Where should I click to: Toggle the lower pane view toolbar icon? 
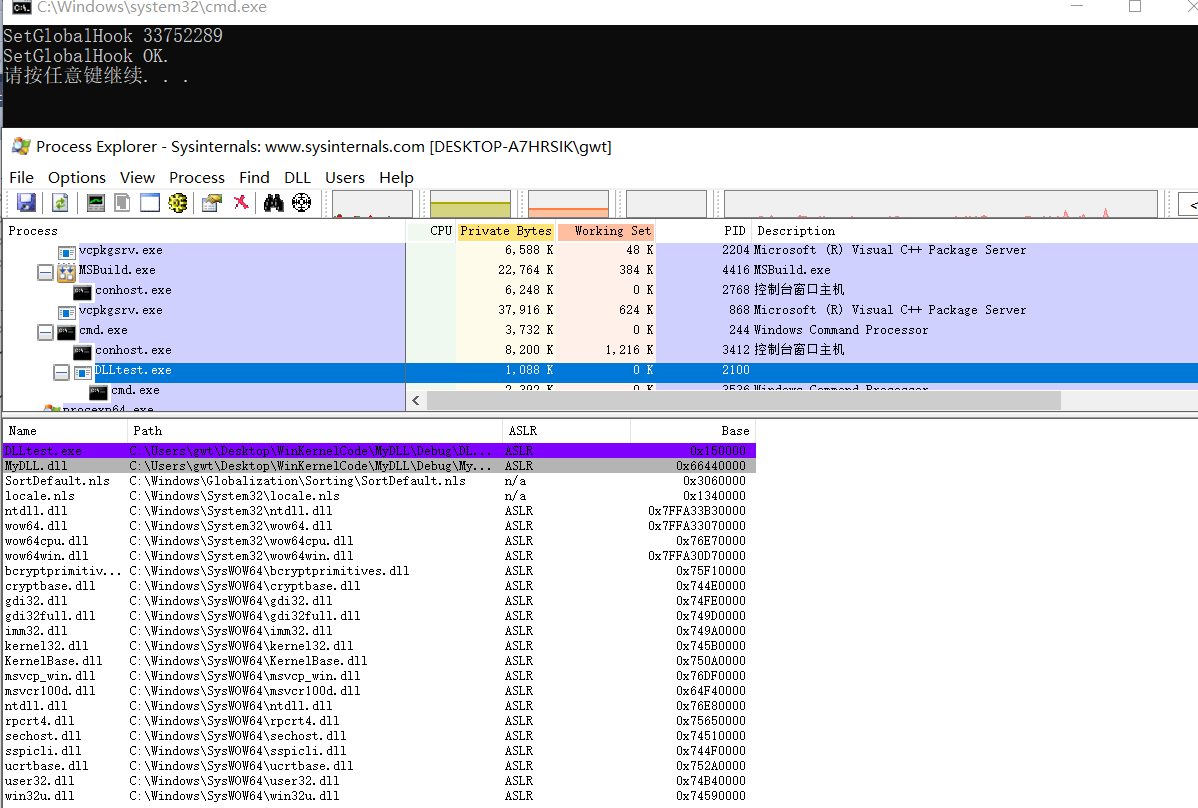coord(150,203)
